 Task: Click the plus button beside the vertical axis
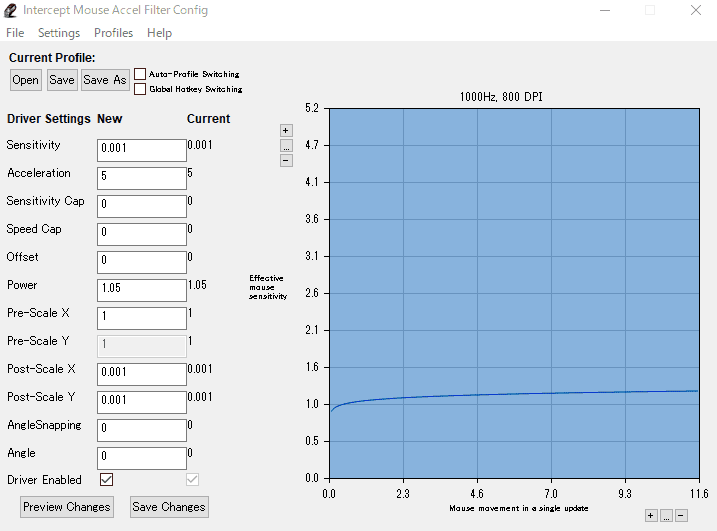(286, 130)
